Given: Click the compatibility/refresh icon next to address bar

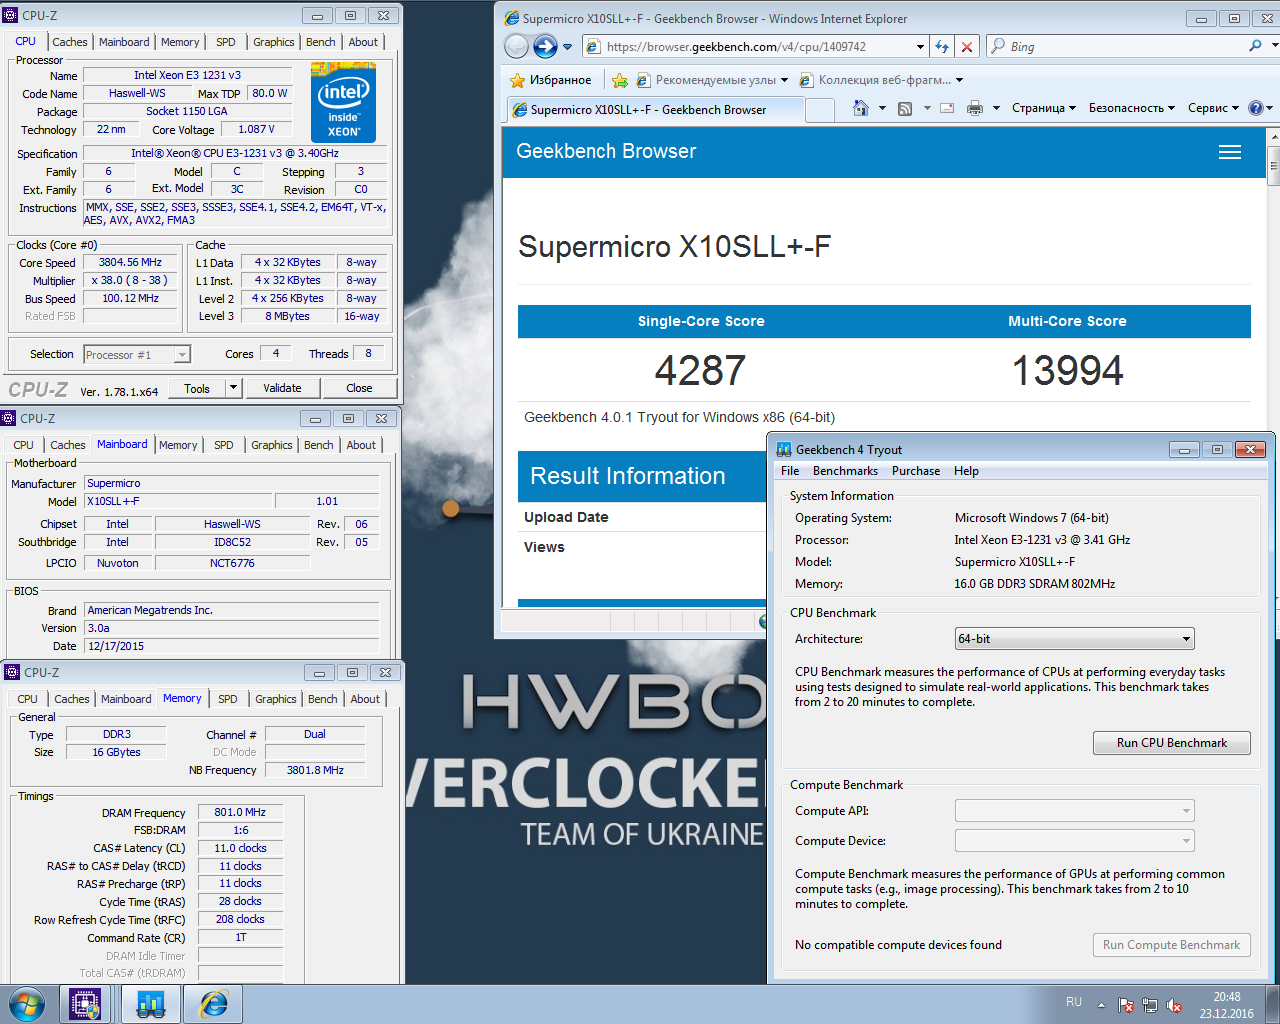Looking at the screenshot, I should (x=941, y=46).
